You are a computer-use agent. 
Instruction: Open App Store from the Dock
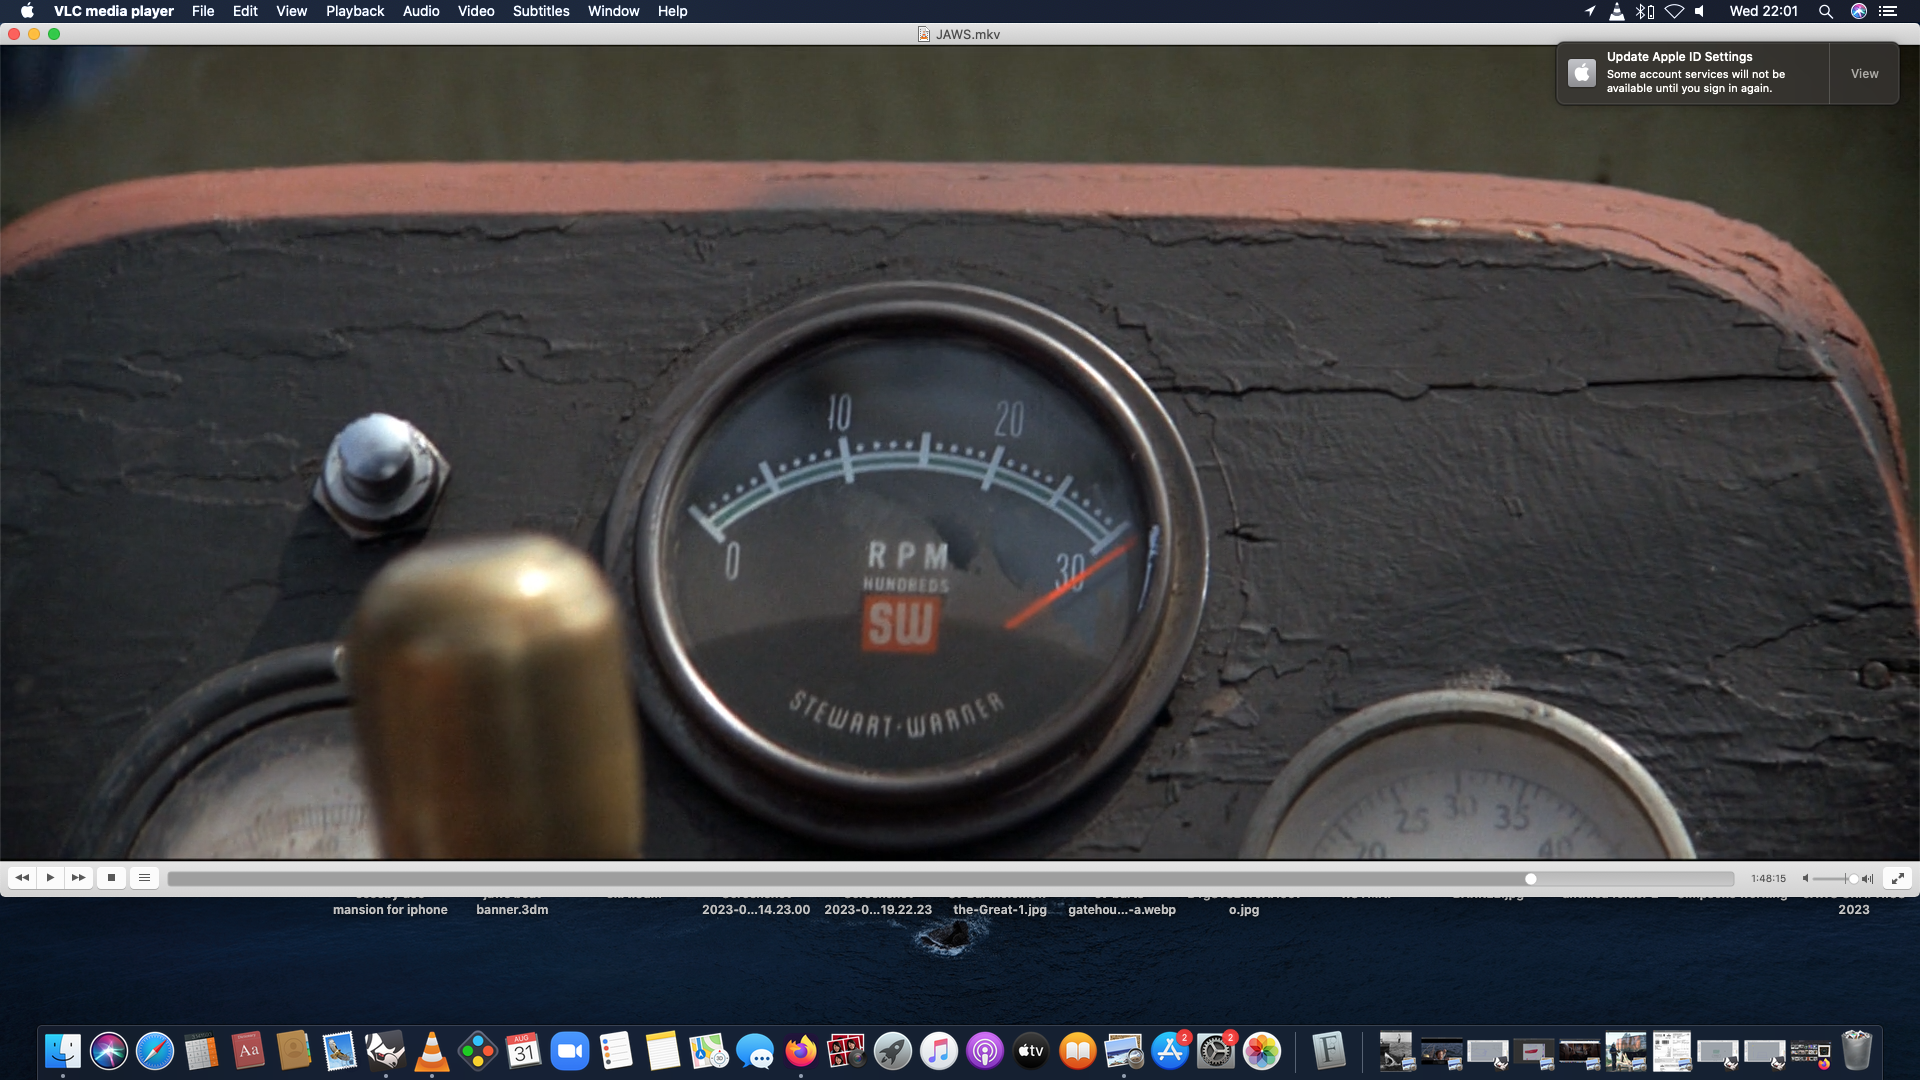[x=1169, y=1051]
